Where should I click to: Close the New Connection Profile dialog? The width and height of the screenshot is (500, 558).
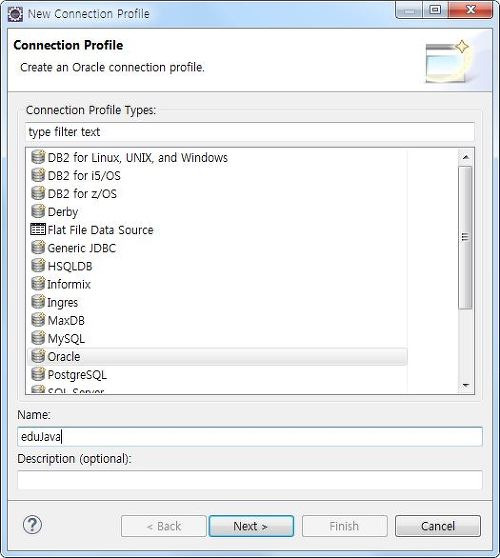click(x=470, y=10)
